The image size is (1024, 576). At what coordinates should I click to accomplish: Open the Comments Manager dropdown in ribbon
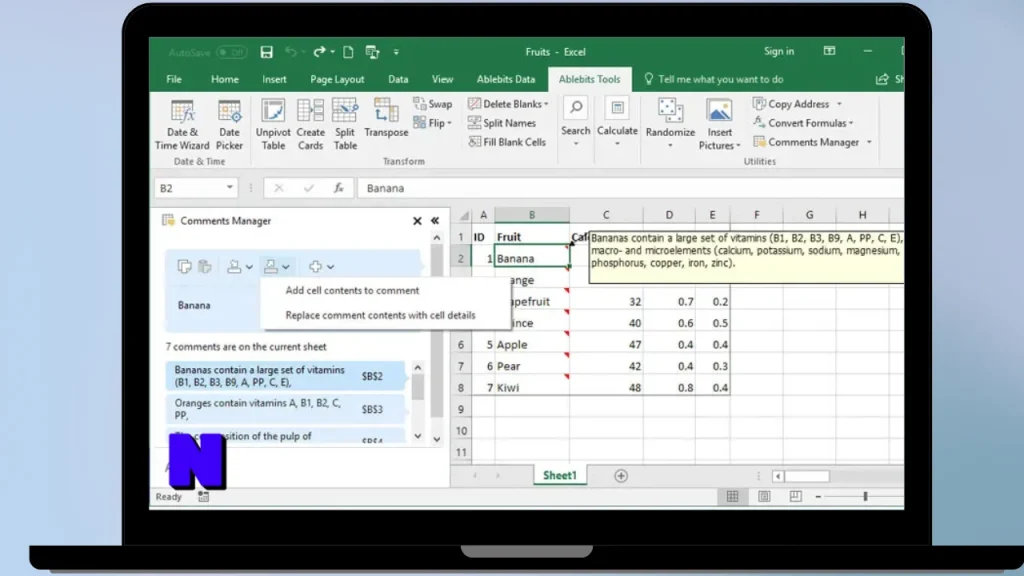[x=869, y=142]
